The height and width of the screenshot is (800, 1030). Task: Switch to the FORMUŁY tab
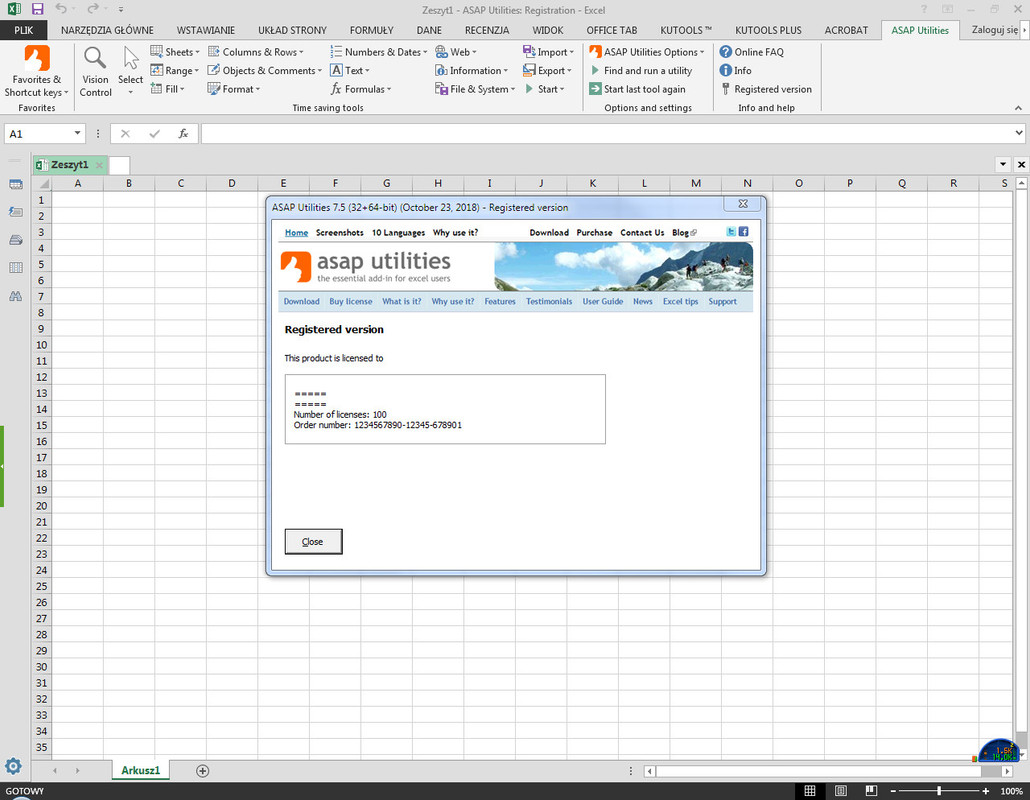[372, 30]
